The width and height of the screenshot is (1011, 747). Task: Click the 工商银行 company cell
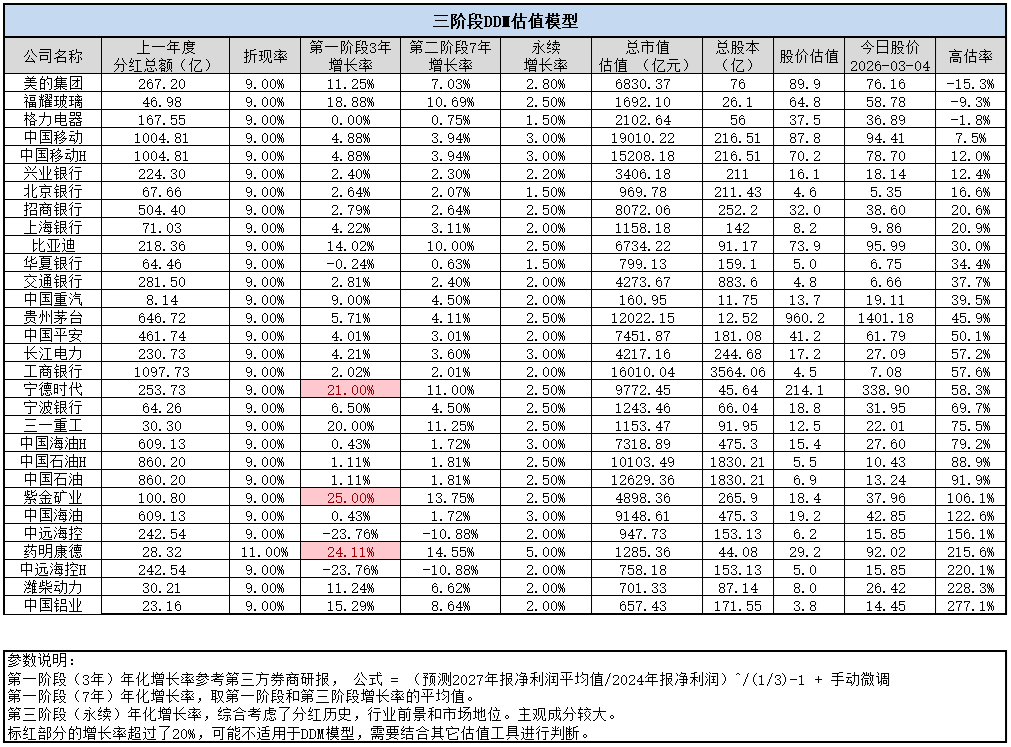coord(53,371)
